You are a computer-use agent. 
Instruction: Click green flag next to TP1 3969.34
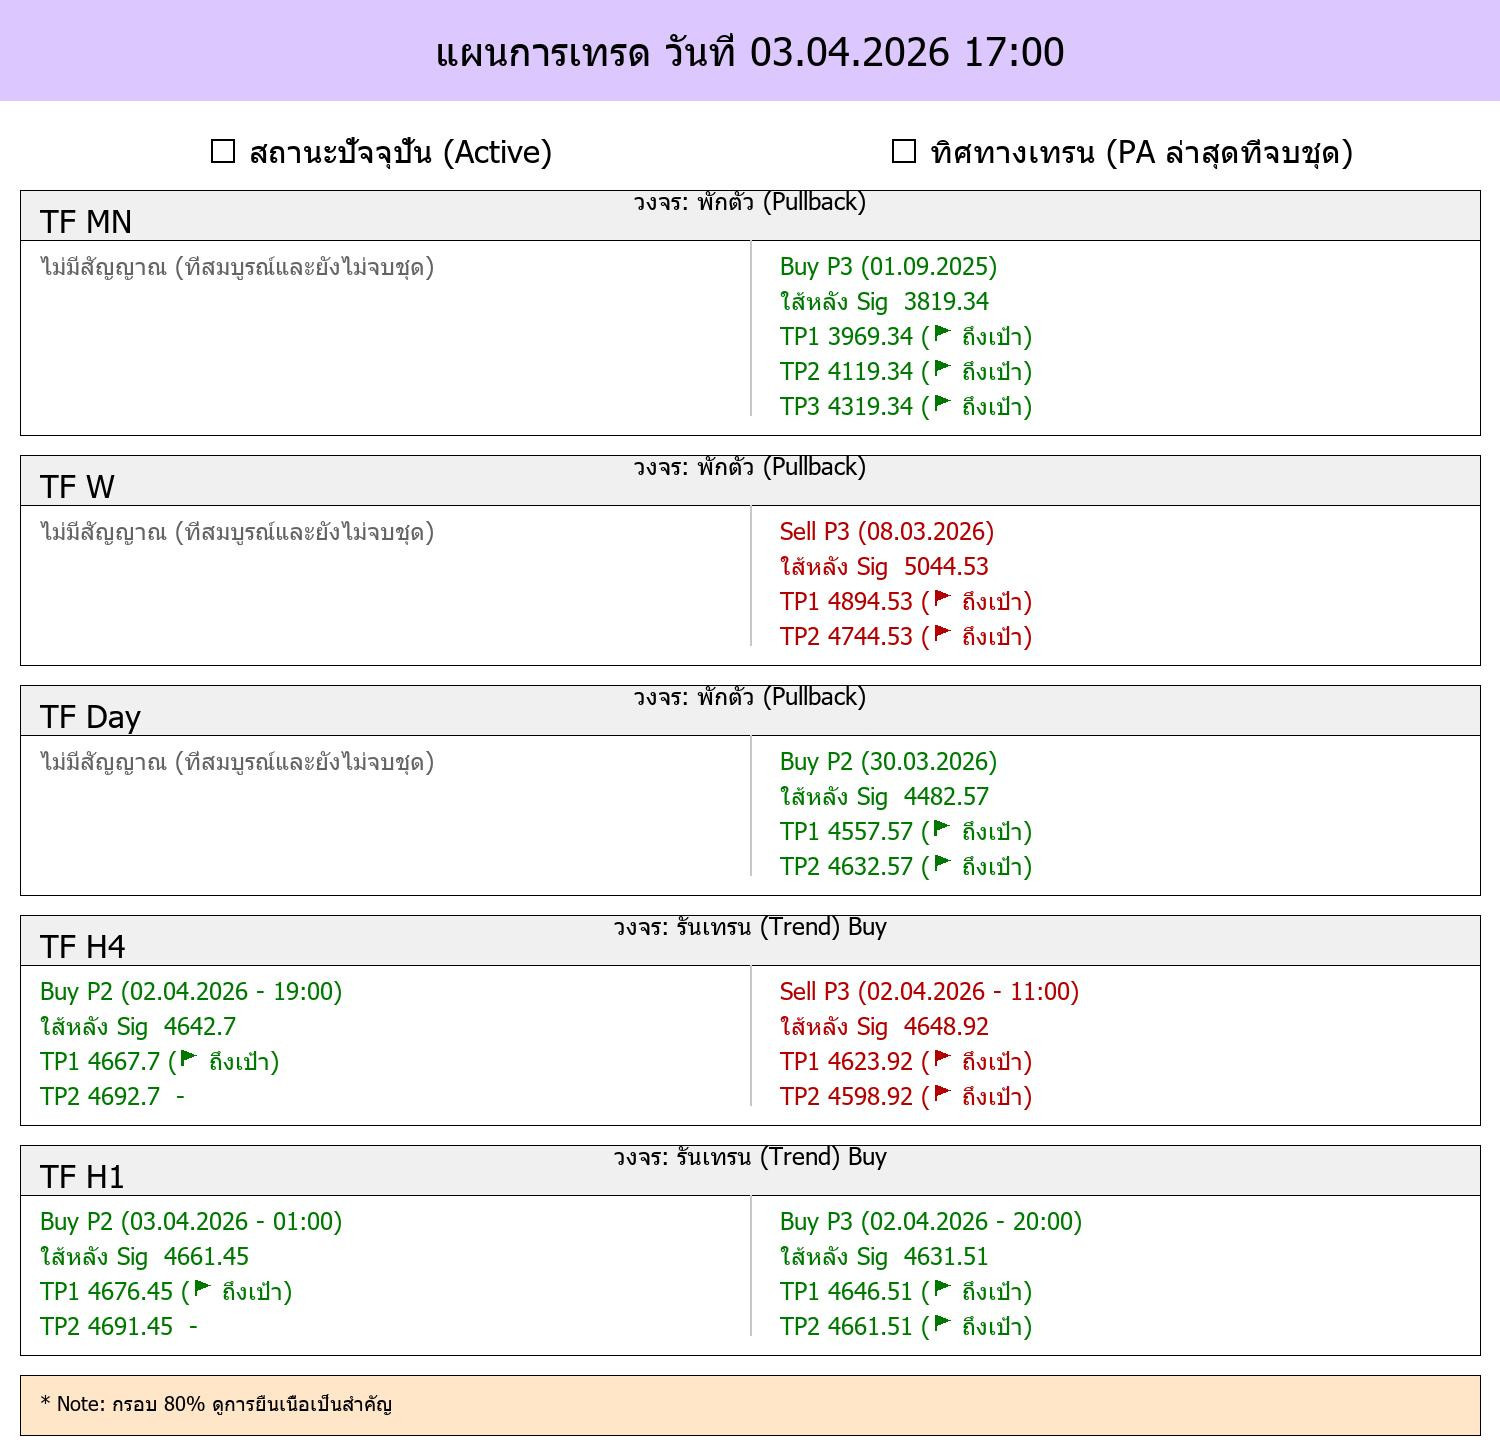point(942,334)
